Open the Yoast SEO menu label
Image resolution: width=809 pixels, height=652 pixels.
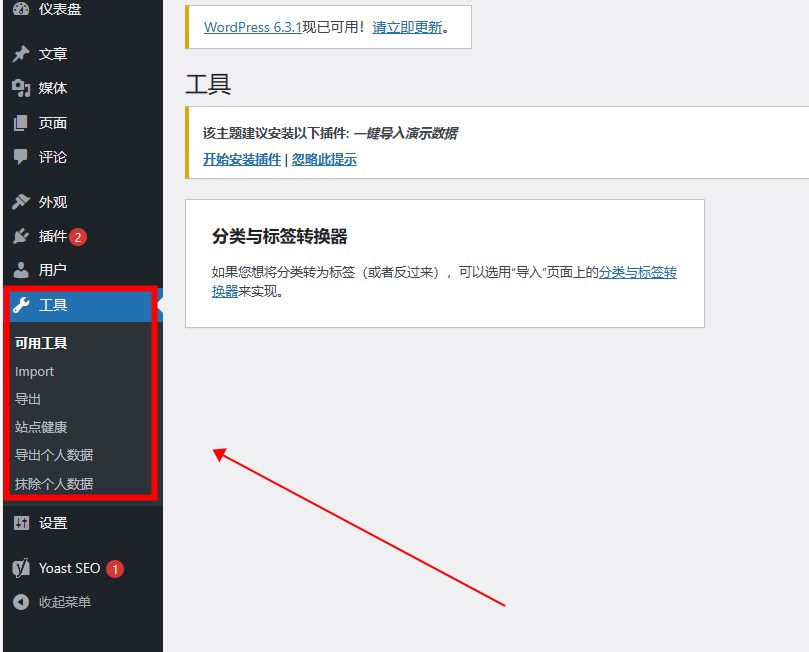pyautogui.click(x=69, y=568)
